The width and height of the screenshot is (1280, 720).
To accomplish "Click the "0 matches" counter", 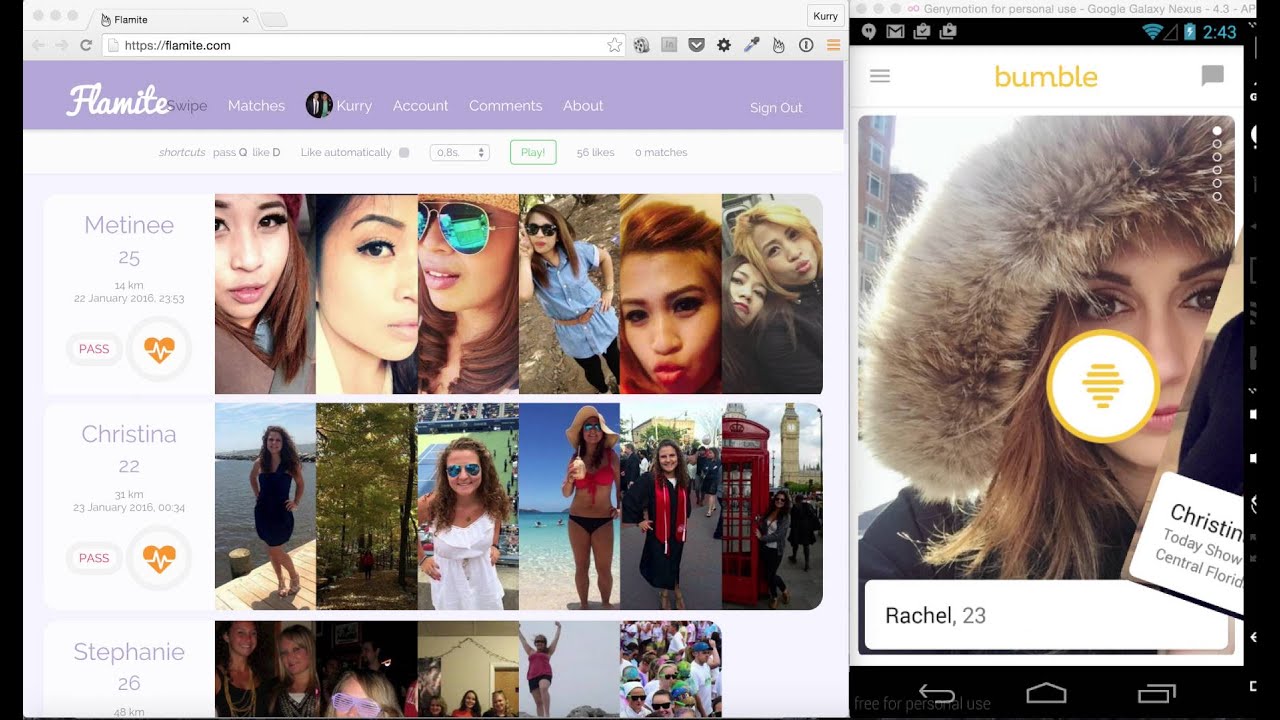I will click(661, 153).
